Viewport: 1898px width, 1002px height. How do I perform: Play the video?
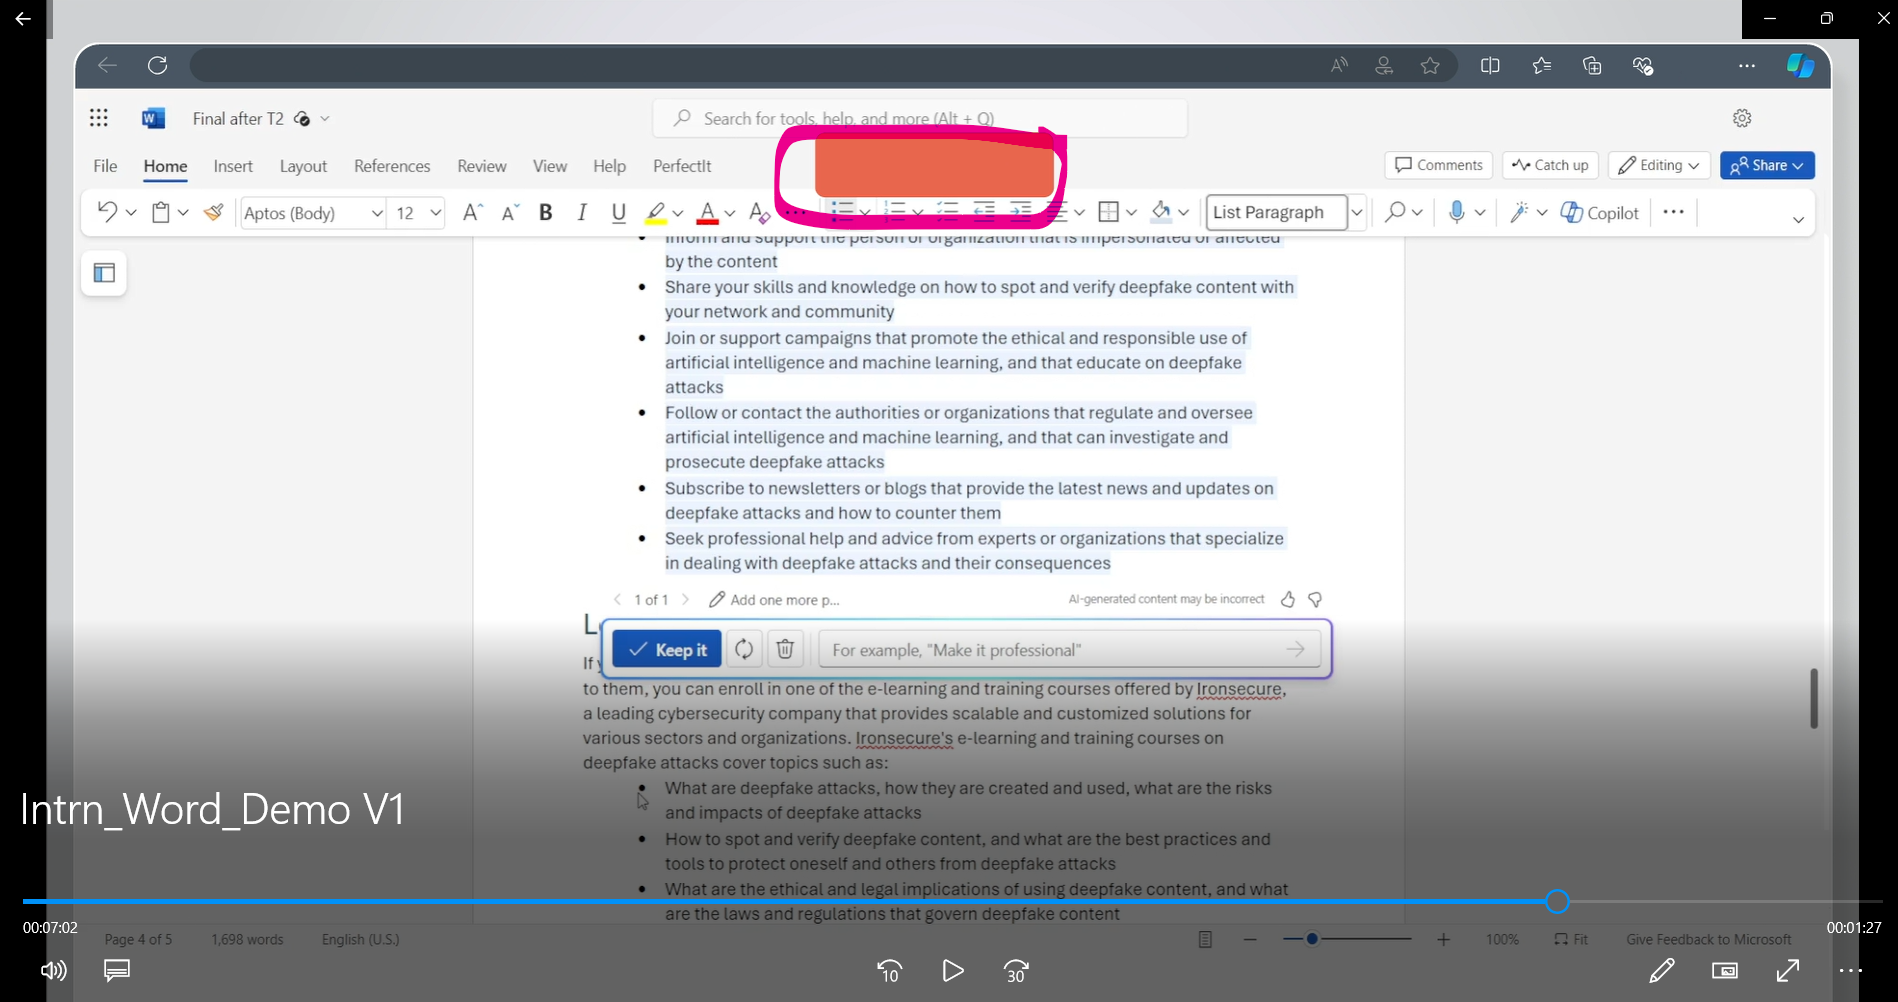952,970
